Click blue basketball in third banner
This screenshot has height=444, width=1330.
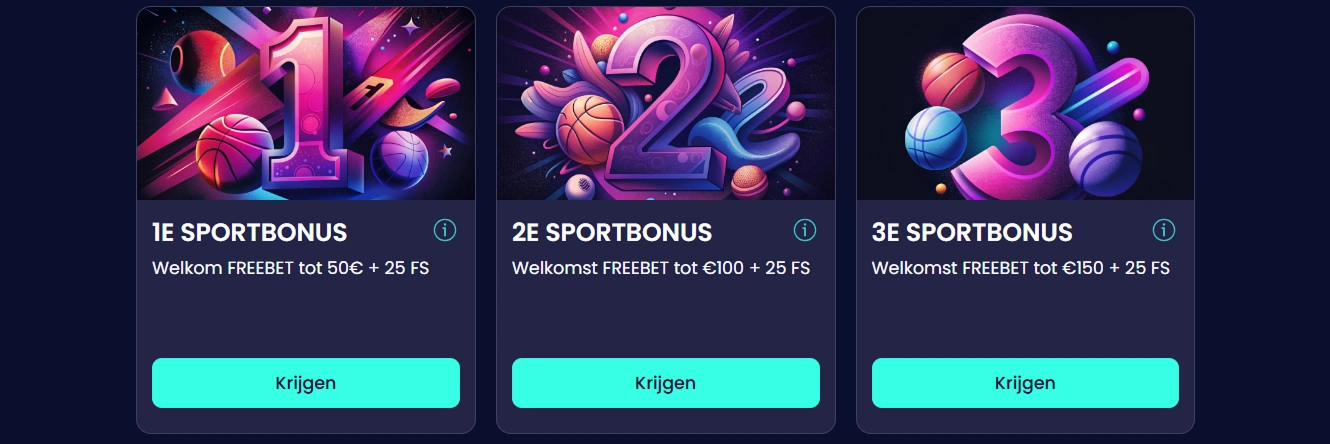[x=936, y=137]
